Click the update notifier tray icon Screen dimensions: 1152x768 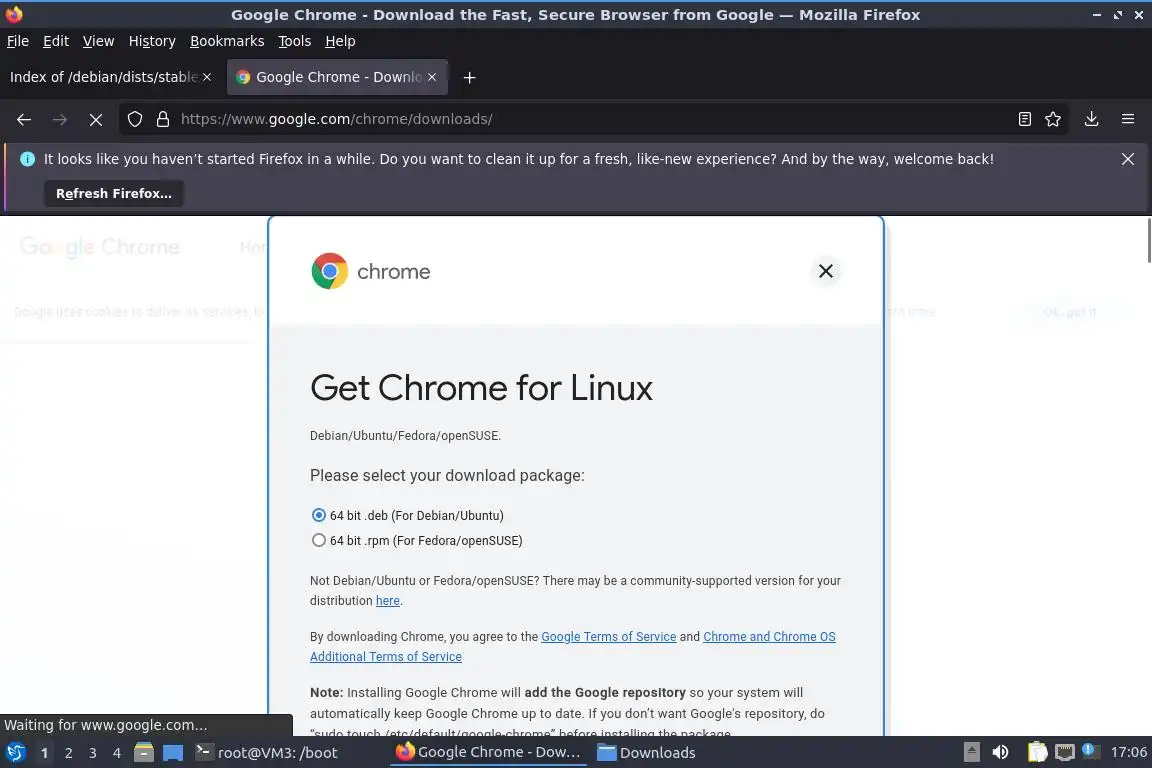tap(1090, 751)
